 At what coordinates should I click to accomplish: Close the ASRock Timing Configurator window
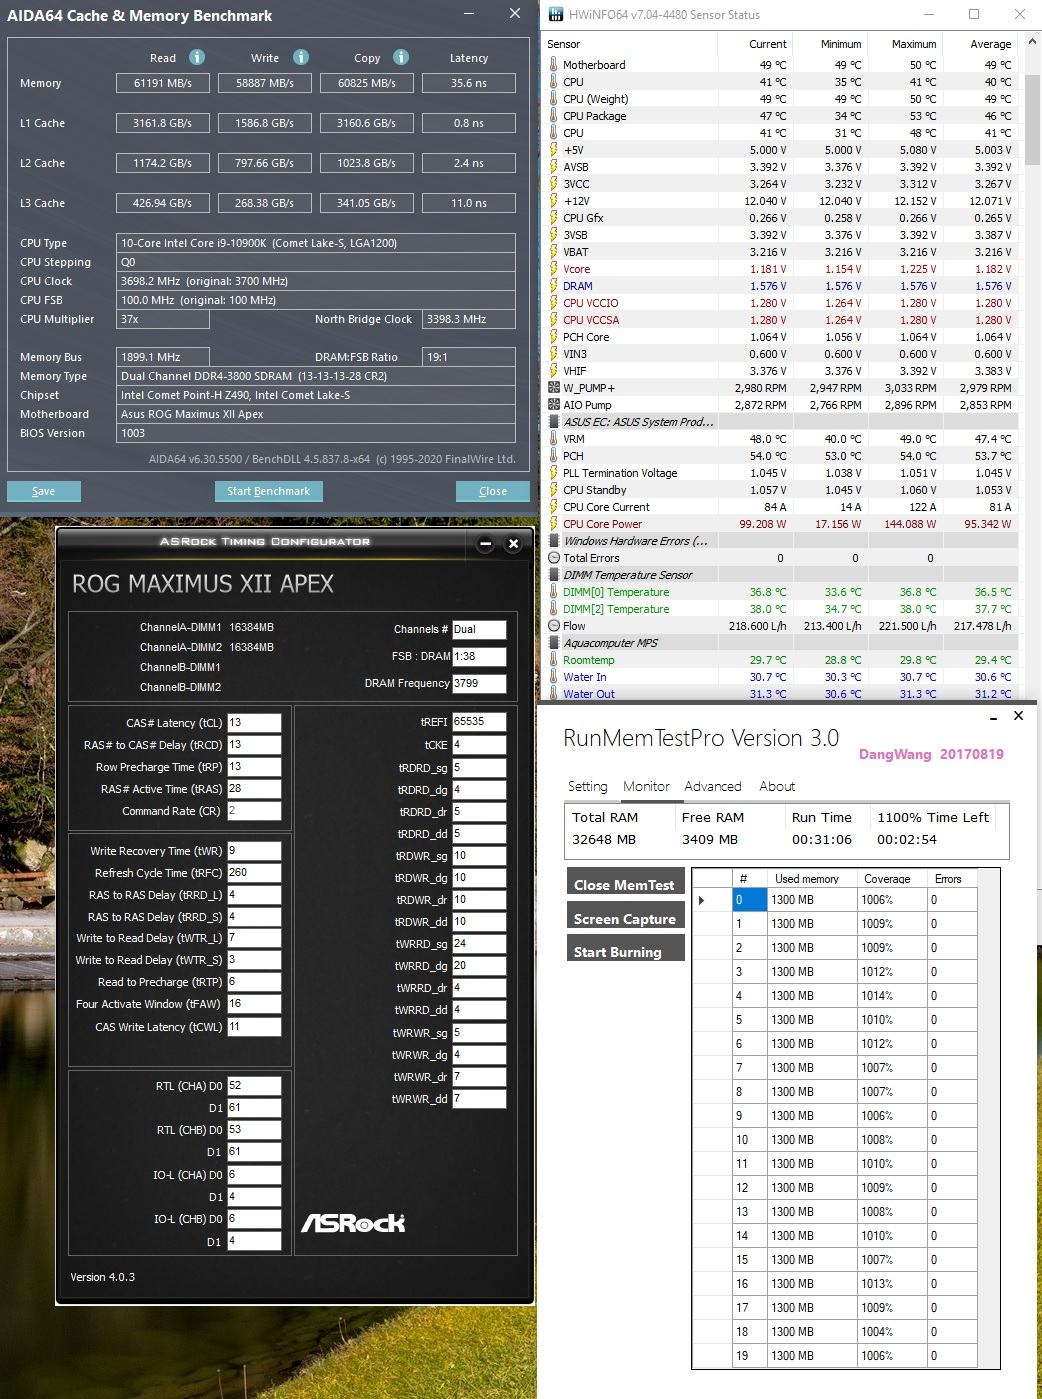[513, 545]
